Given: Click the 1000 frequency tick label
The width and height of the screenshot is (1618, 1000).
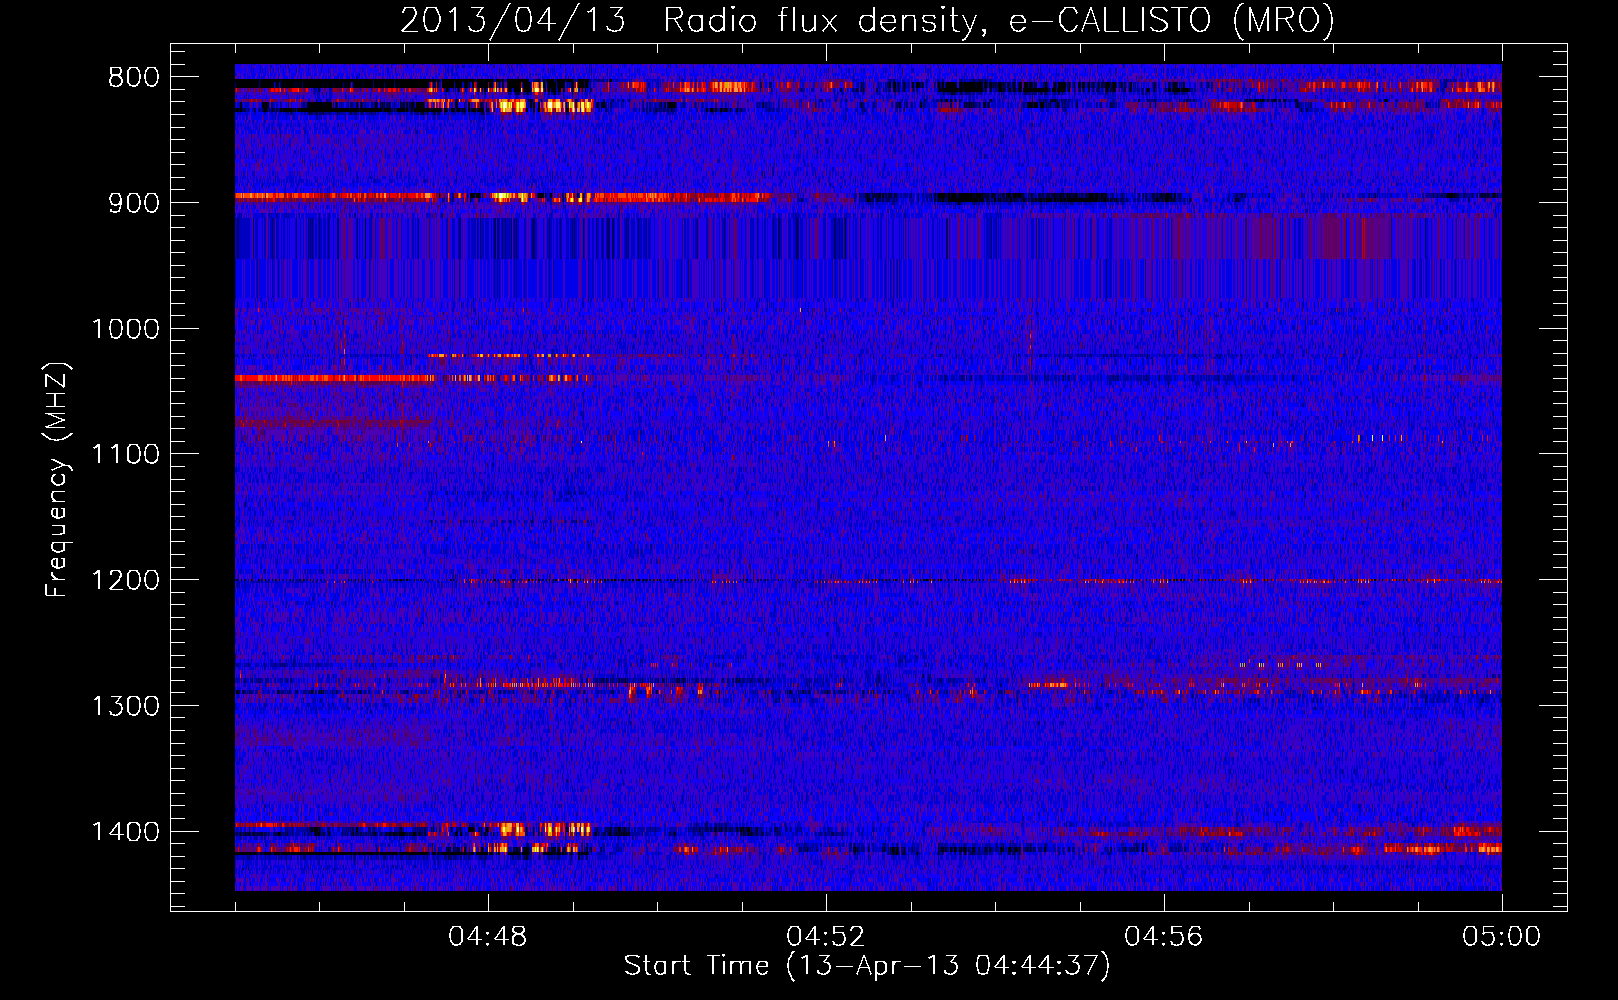Looking at the screenshot, I should (x=125, y=329).
